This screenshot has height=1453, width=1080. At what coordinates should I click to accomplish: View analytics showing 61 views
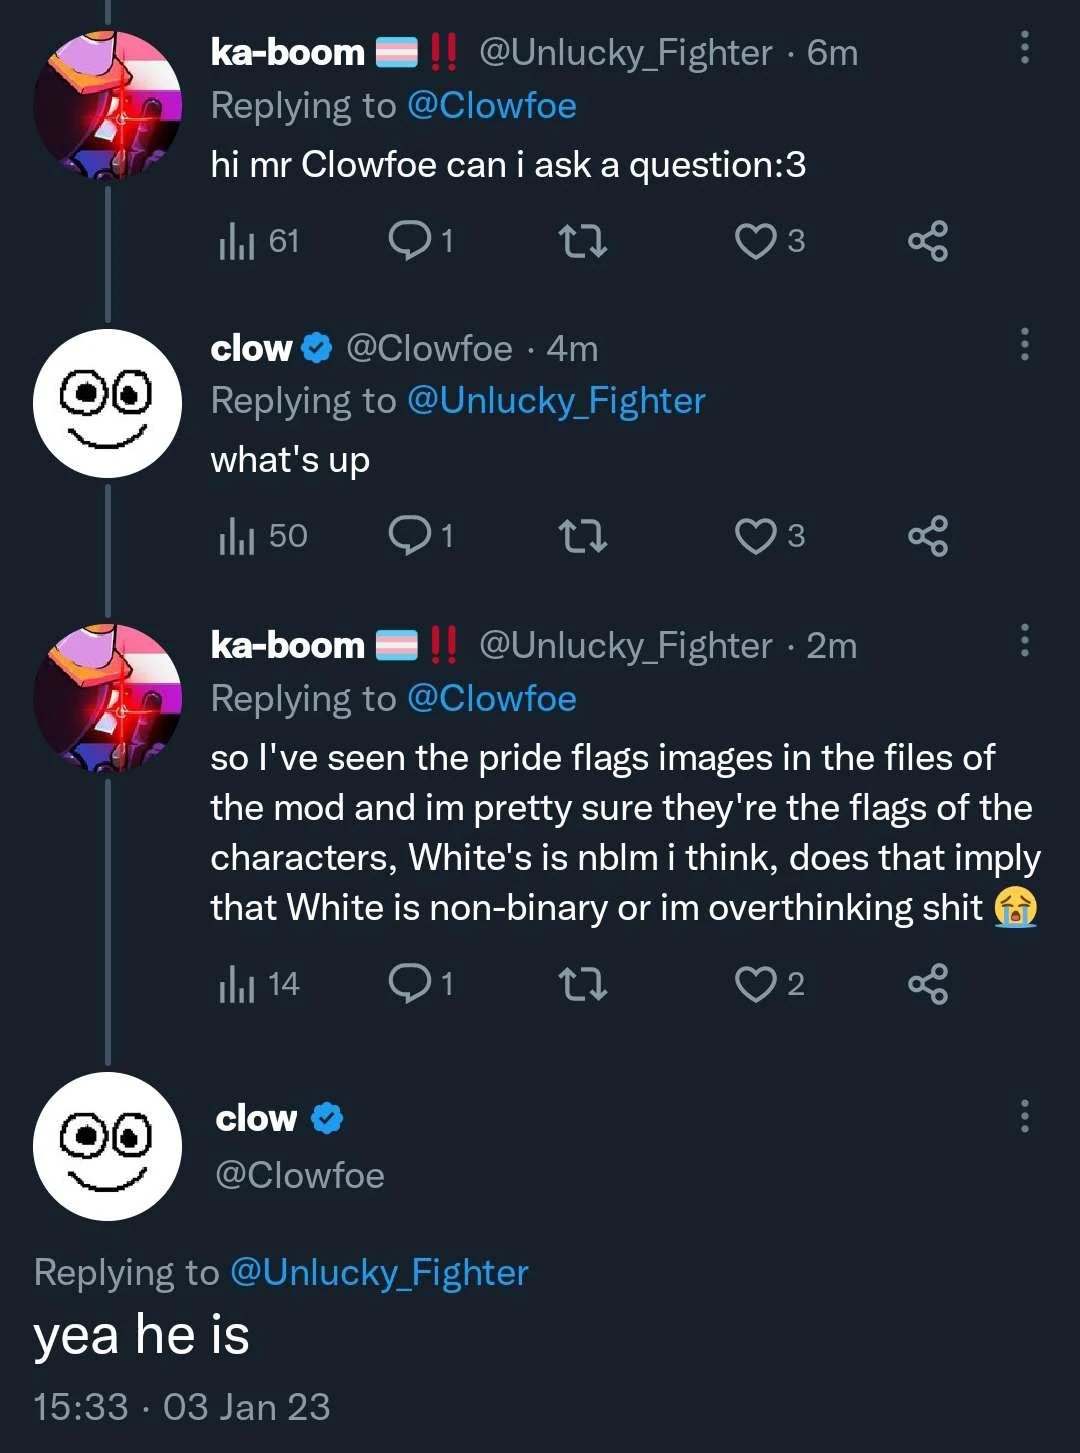pos(258,242)
